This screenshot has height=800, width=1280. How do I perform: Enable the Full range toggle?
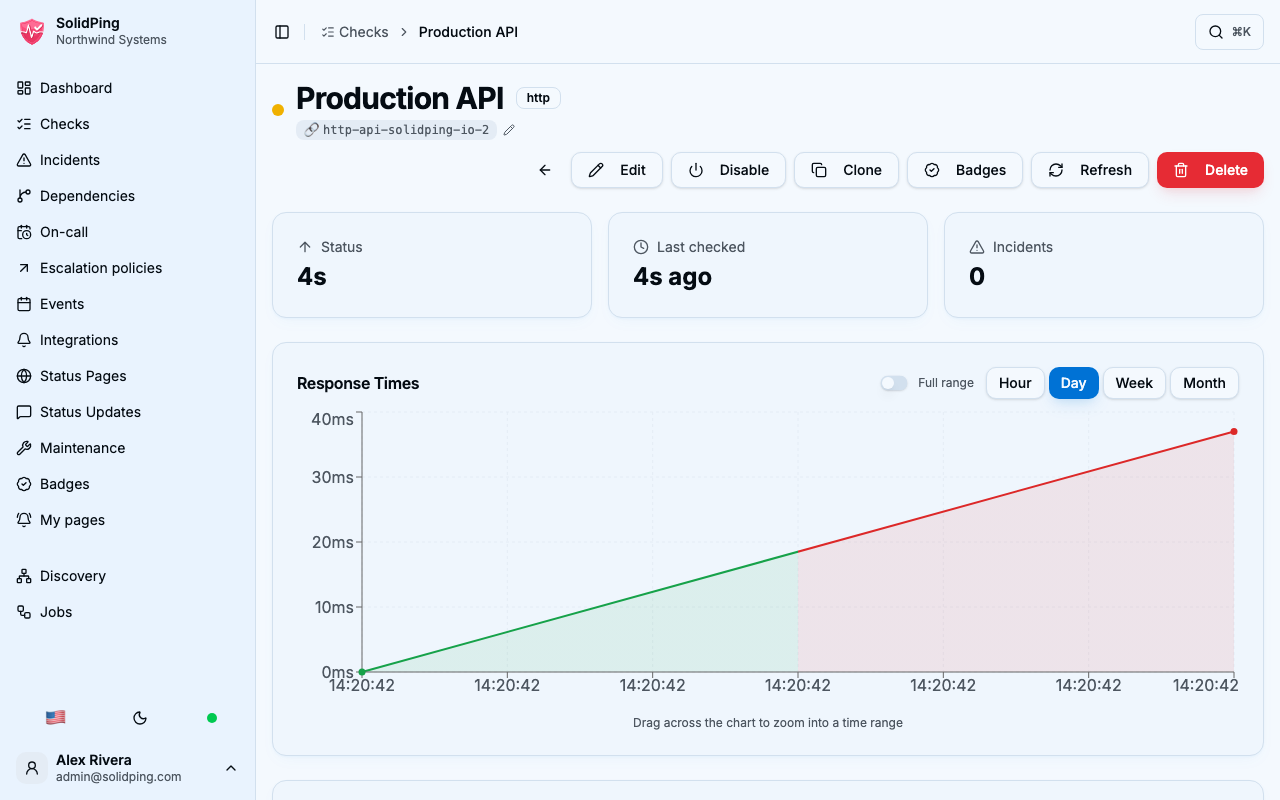pos(894,383)
